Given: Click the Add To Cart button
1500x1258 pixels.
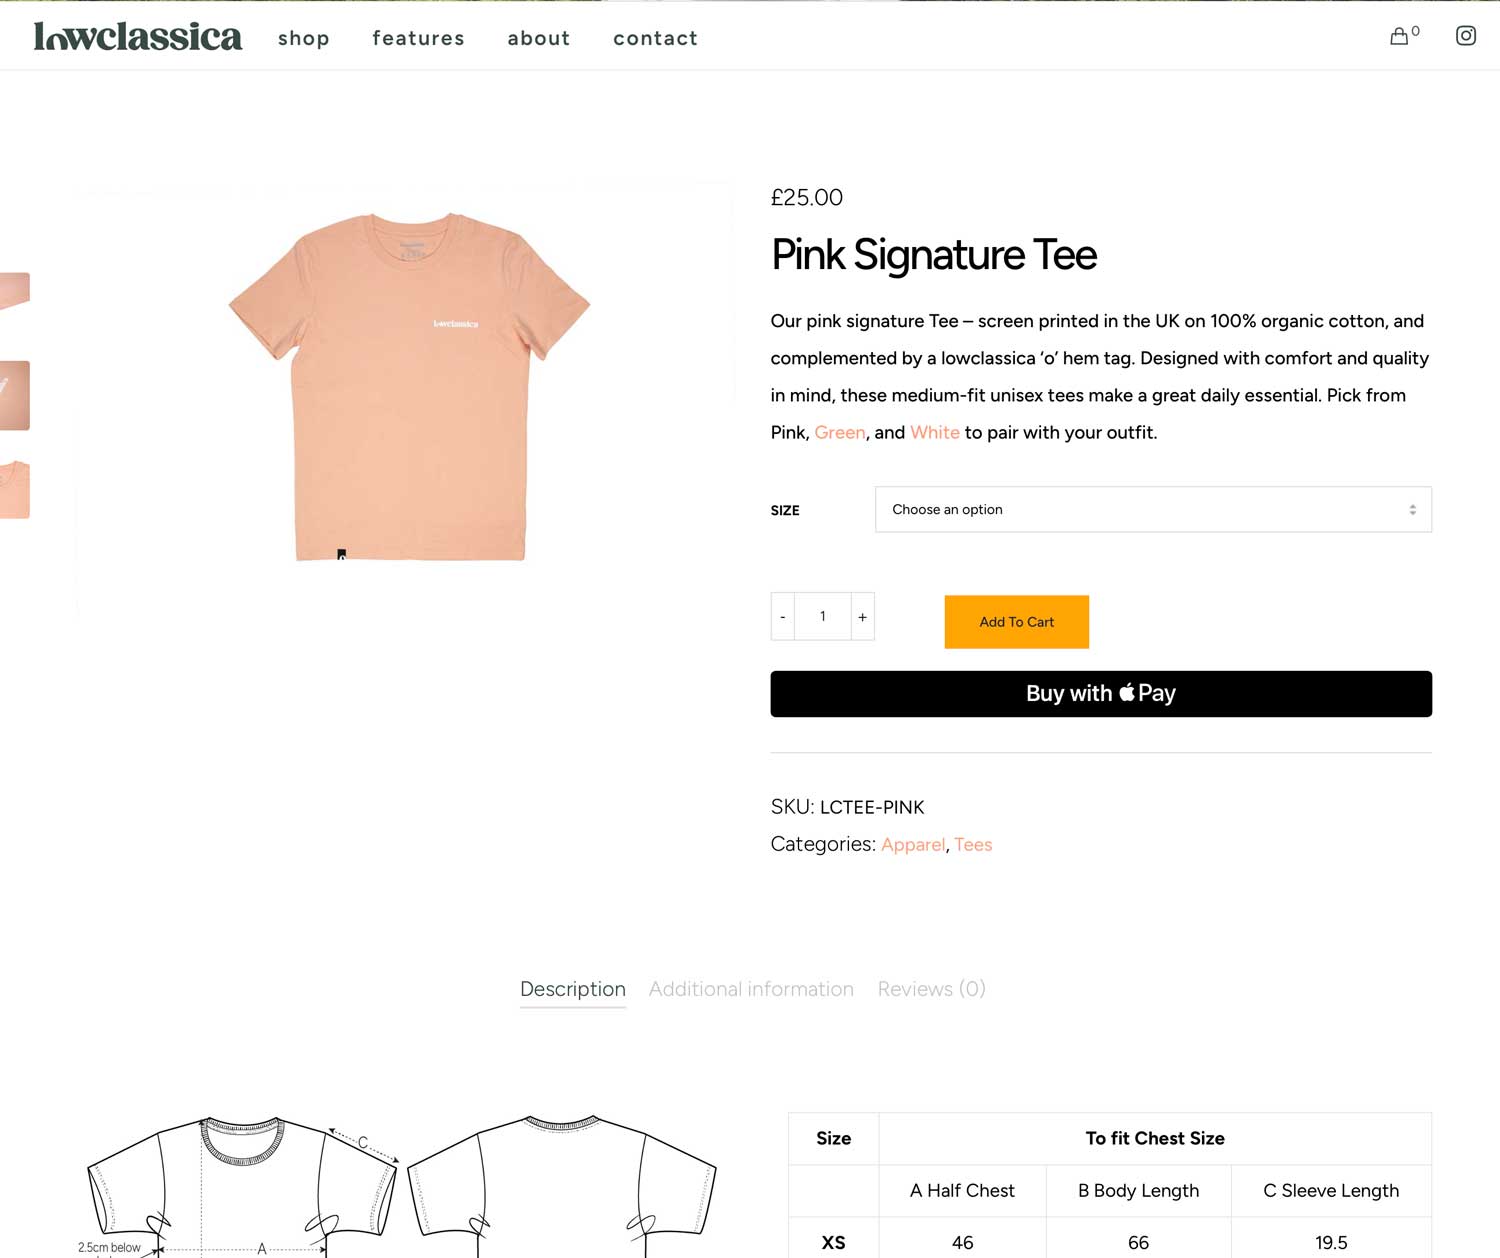Looking at the screenshot, I should (x=1016, y=622).
